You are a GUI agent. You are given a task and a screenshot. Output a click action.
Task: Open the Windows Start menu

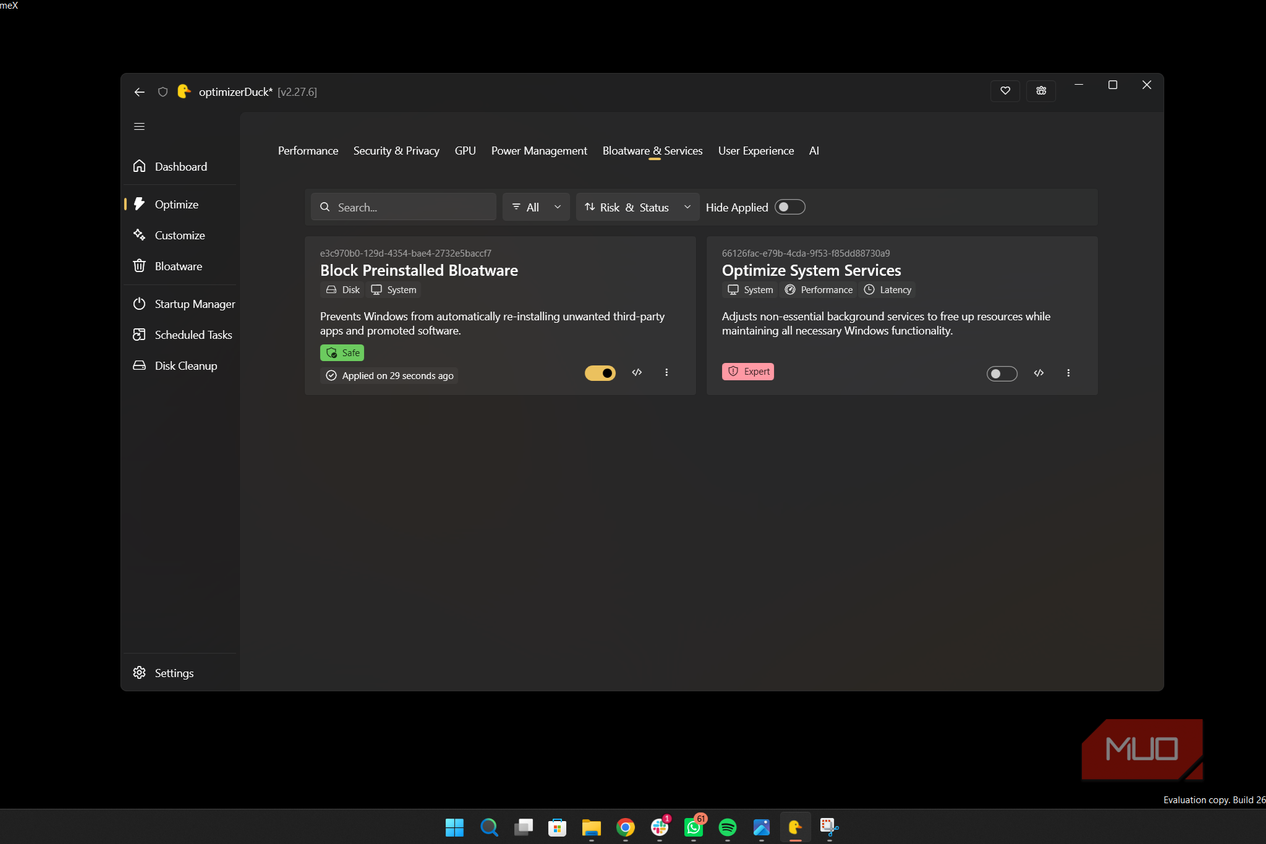454,827
